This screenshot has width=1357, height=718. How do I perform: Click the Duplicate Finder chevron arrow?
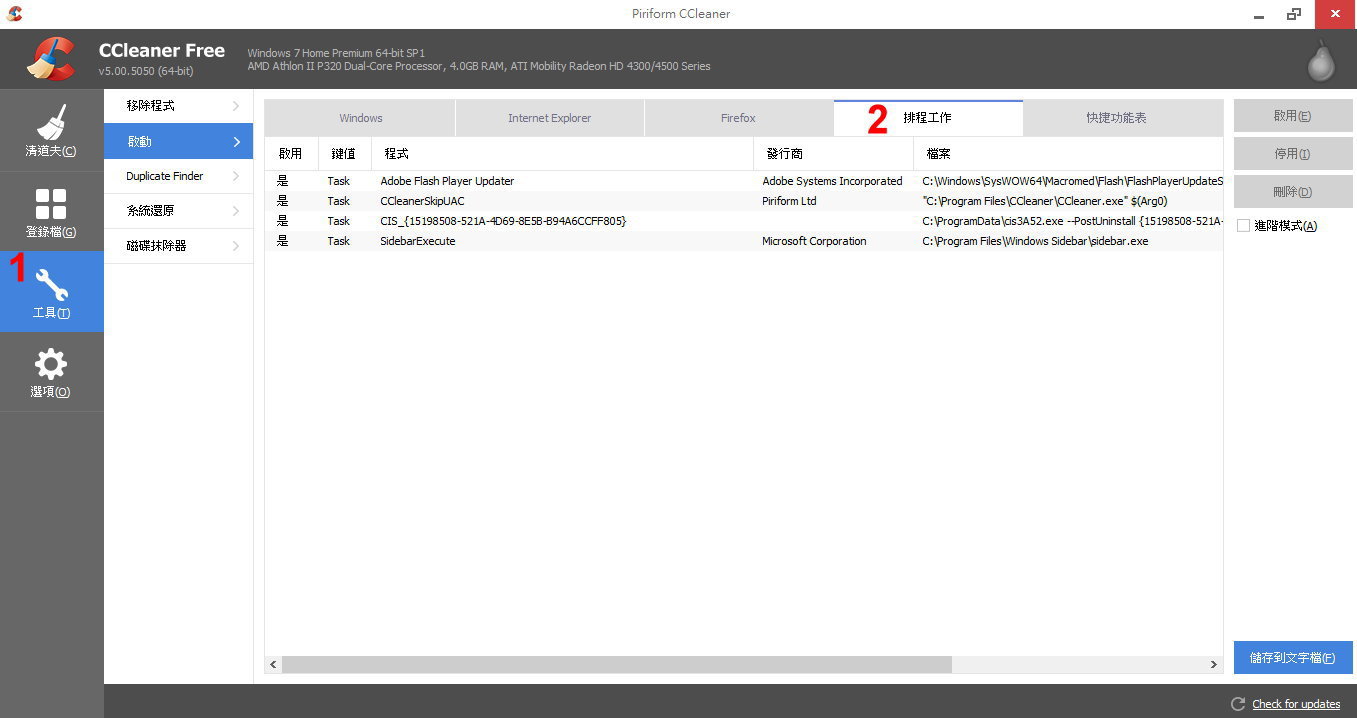tap(236, 176)
